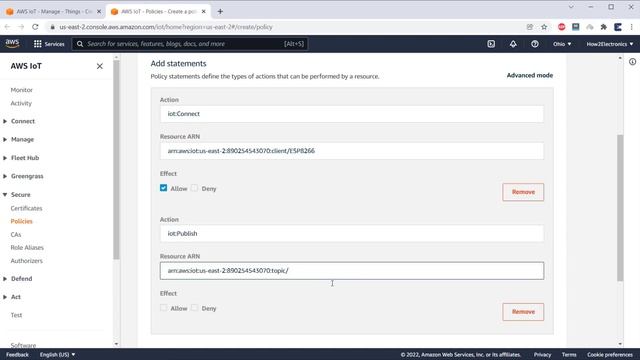The image size is (640, 360).
Task: Switch to Advanced mode
Action: pyautogui.click(x=530, y=75)
